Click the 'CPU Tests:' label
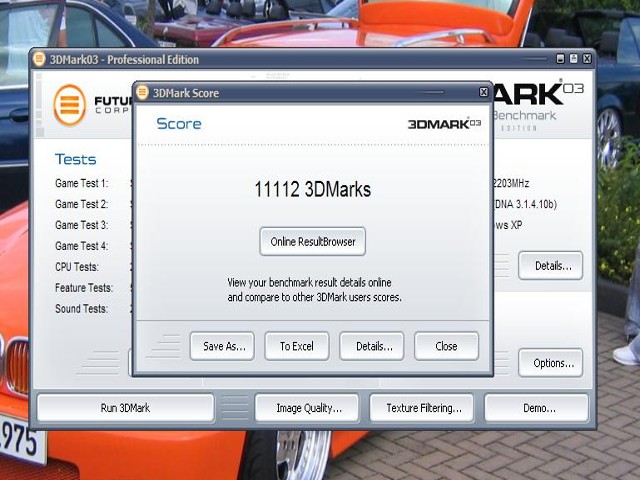This screenshot has width=640, height=480. click(77, 267)
